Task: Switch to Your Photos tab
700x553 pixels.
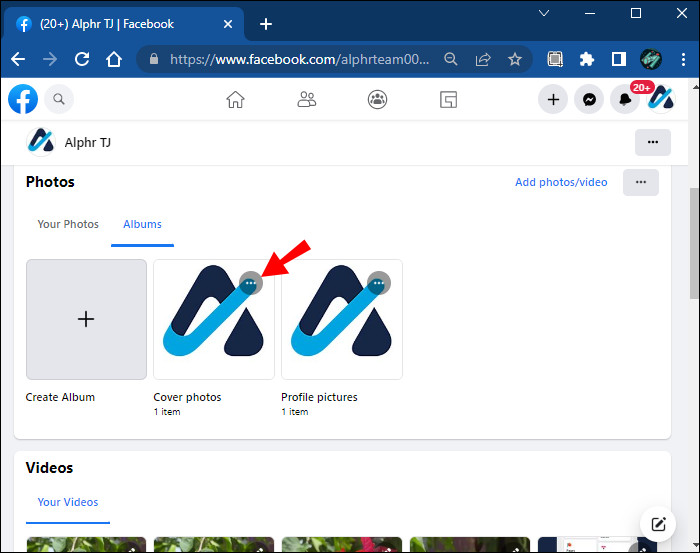Action: tap(68, 224)
